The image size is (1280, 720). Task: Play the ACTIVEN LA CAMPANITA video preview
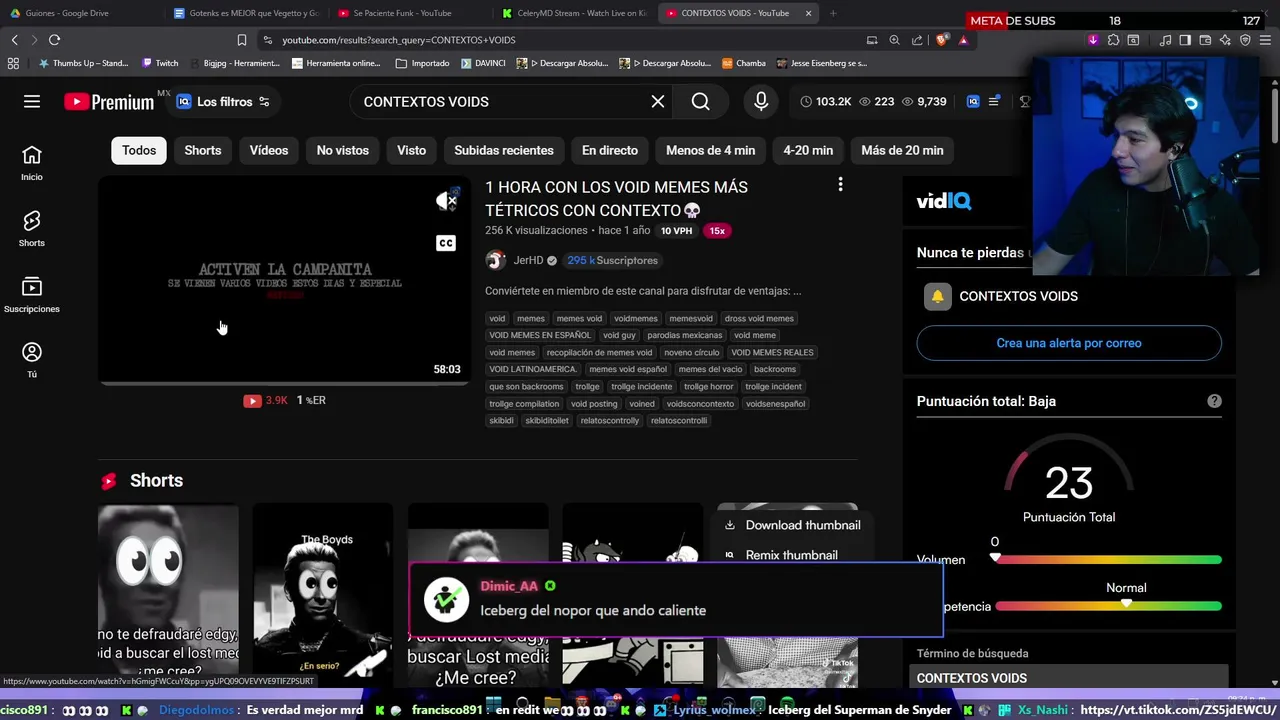284,280
